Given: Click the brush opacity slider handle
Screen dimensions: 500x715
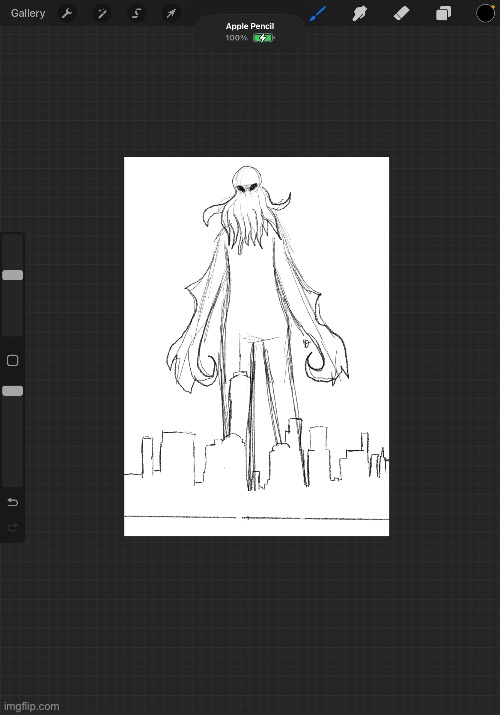Looking at the screenshot, I should click(13, 391).
